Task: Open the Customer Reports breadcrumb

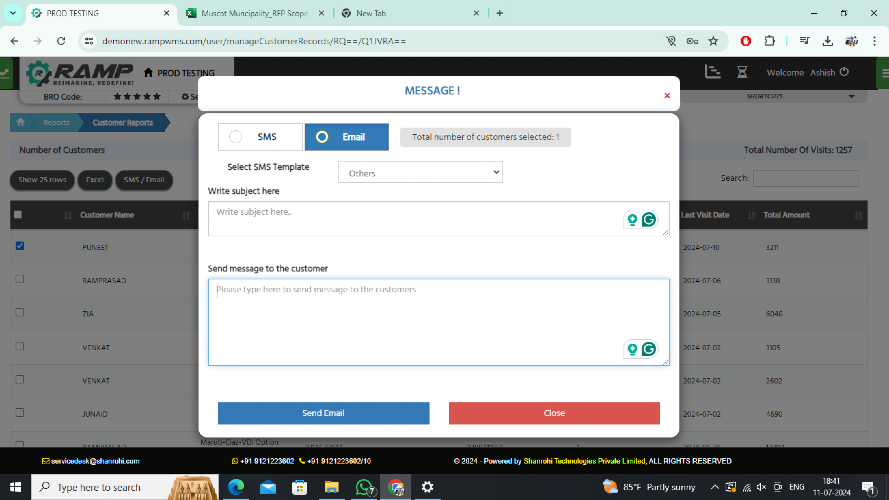Action: (x=122, y=122)
